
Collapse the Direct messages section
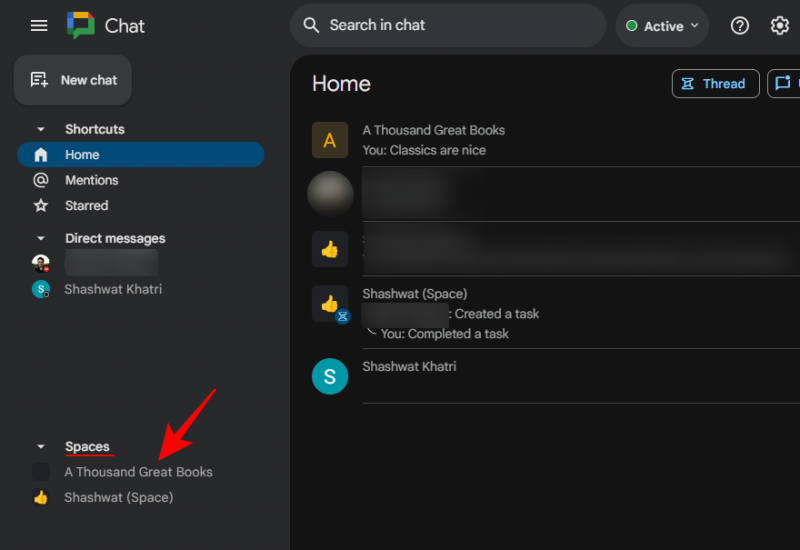tap(41, 238)
